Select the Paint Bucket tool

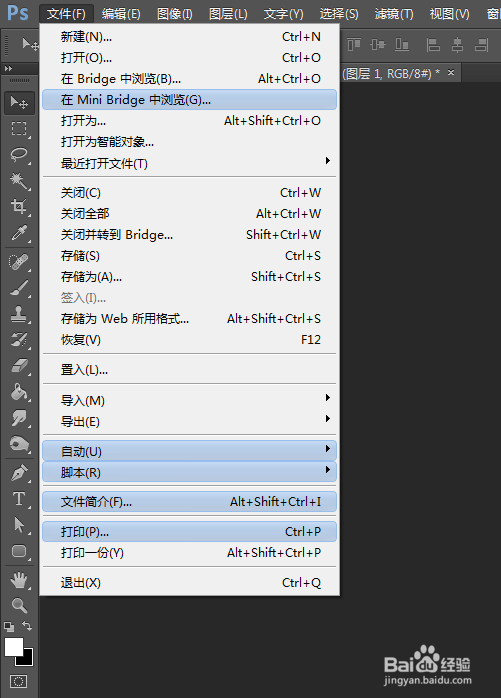[19, 392]
